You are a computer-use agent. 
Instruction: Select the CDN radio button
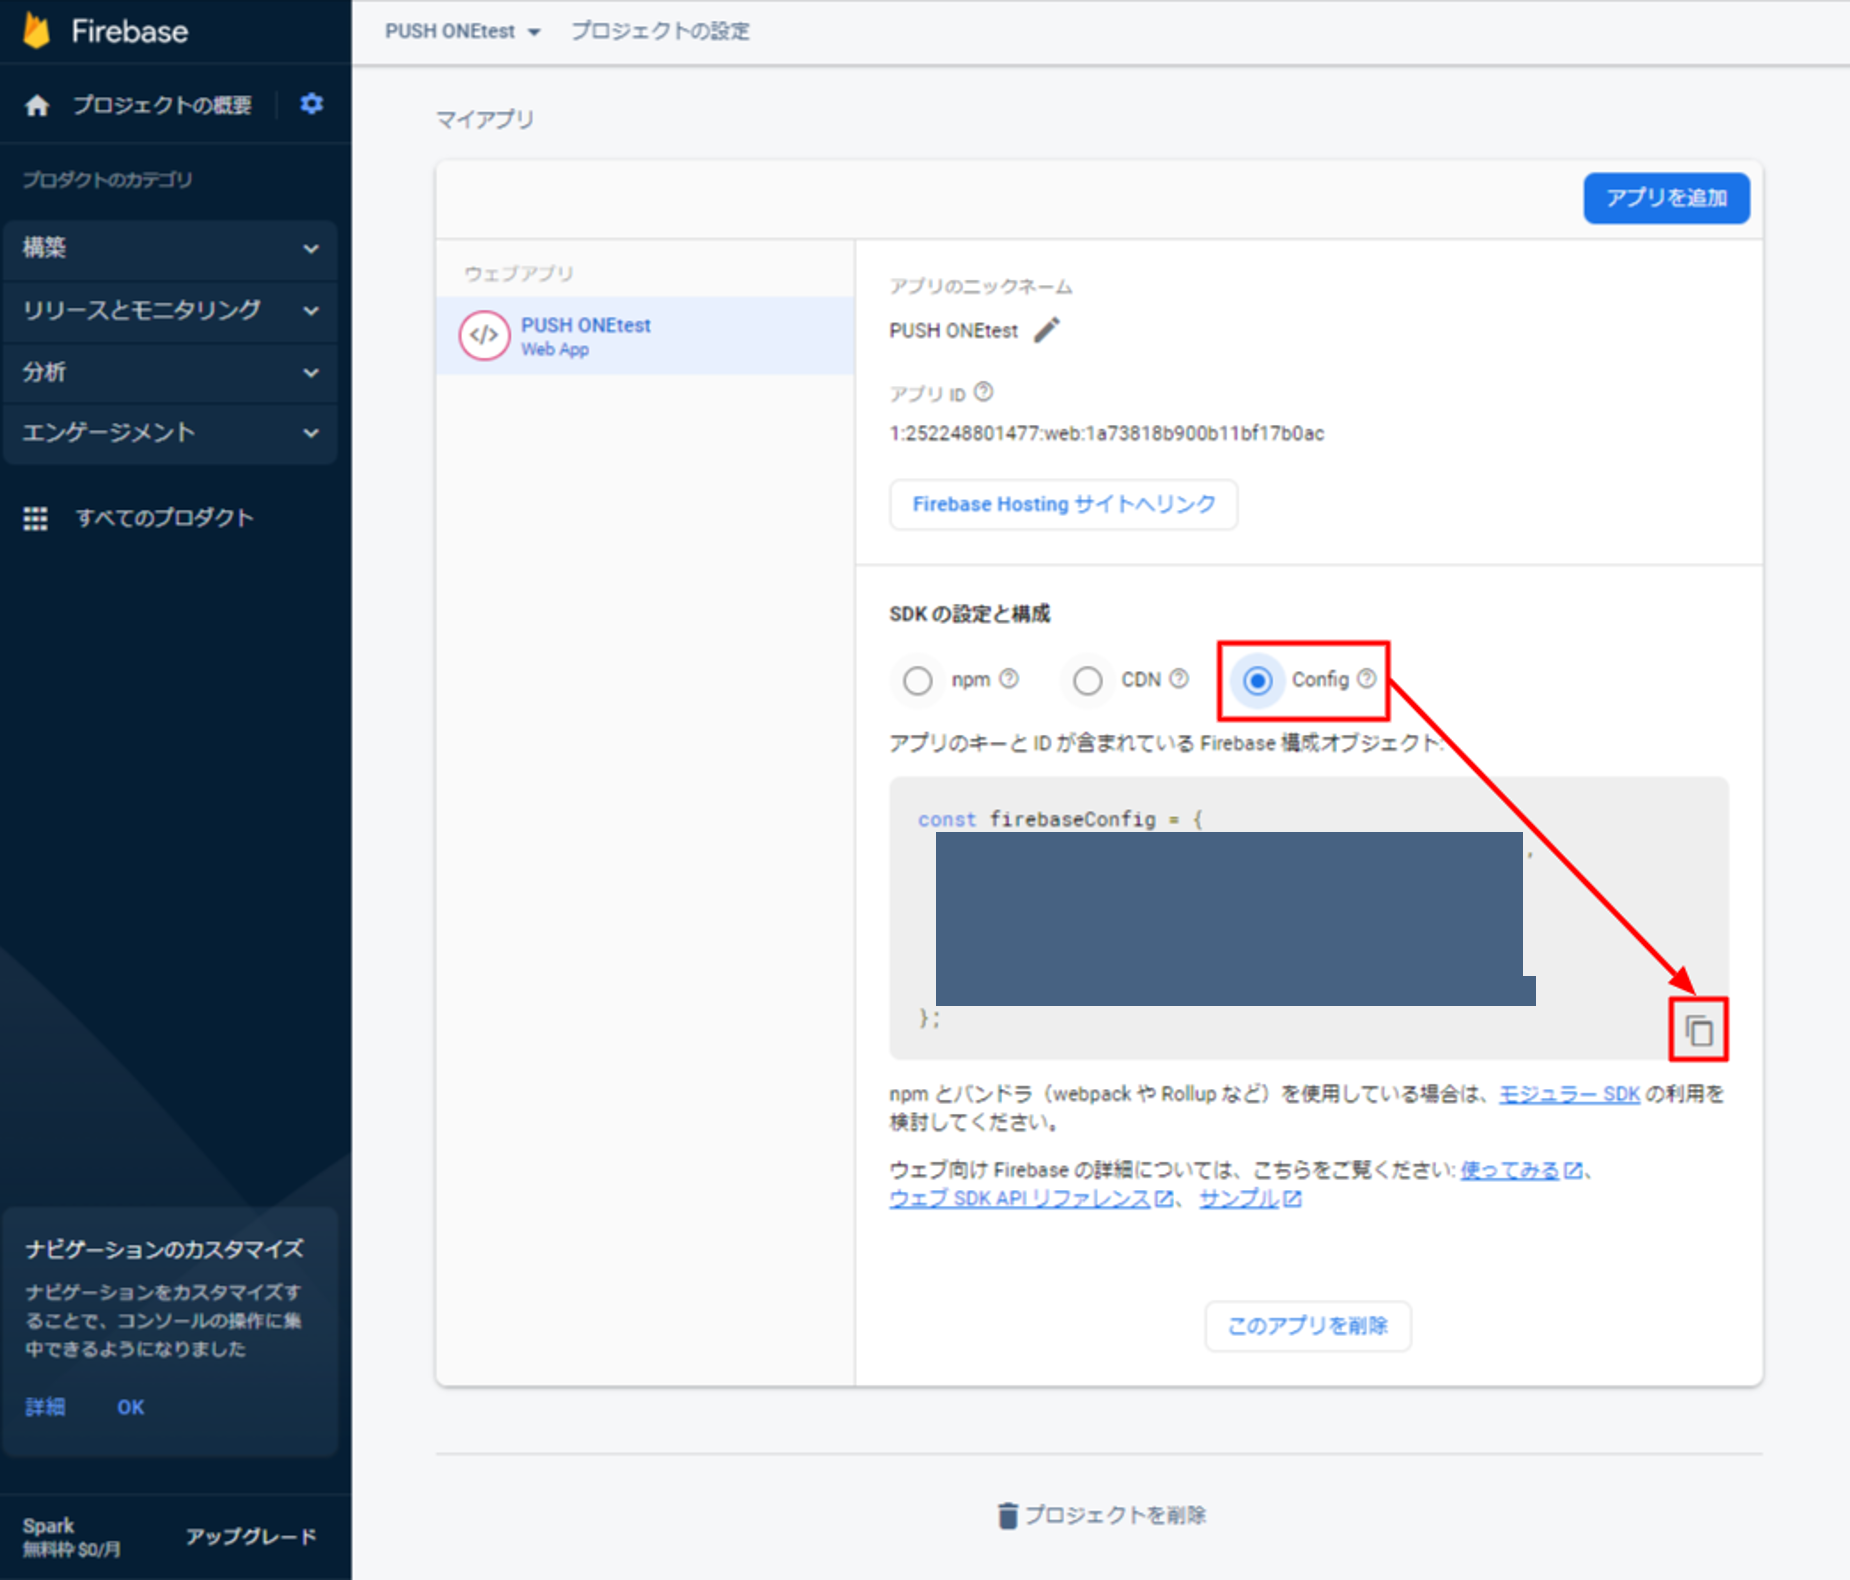1088,680
